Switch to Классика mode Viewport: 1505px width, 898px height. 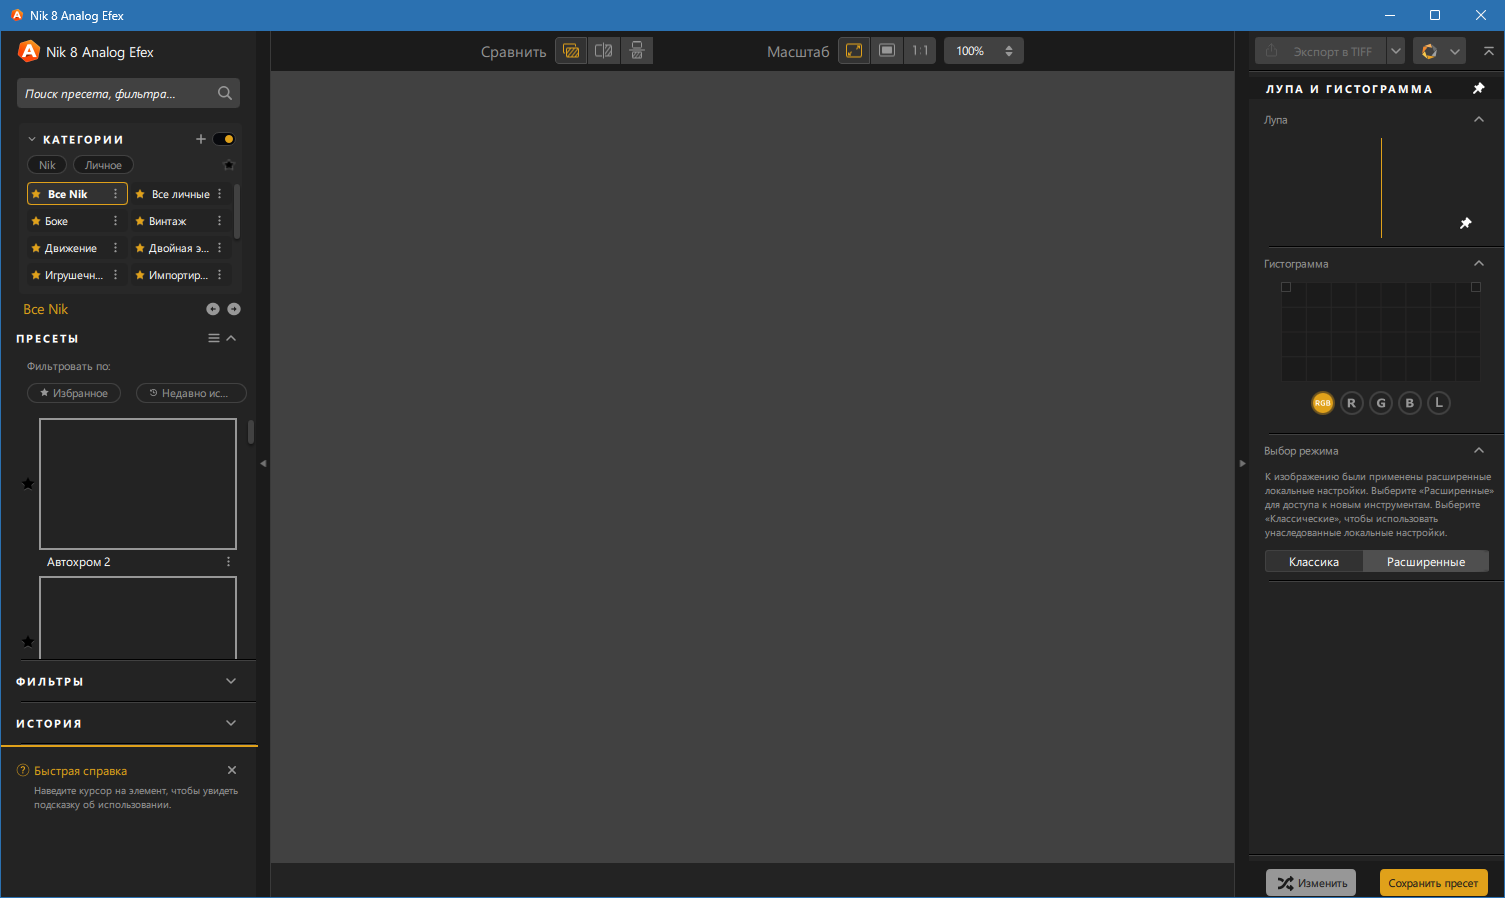coord(1314,562)
